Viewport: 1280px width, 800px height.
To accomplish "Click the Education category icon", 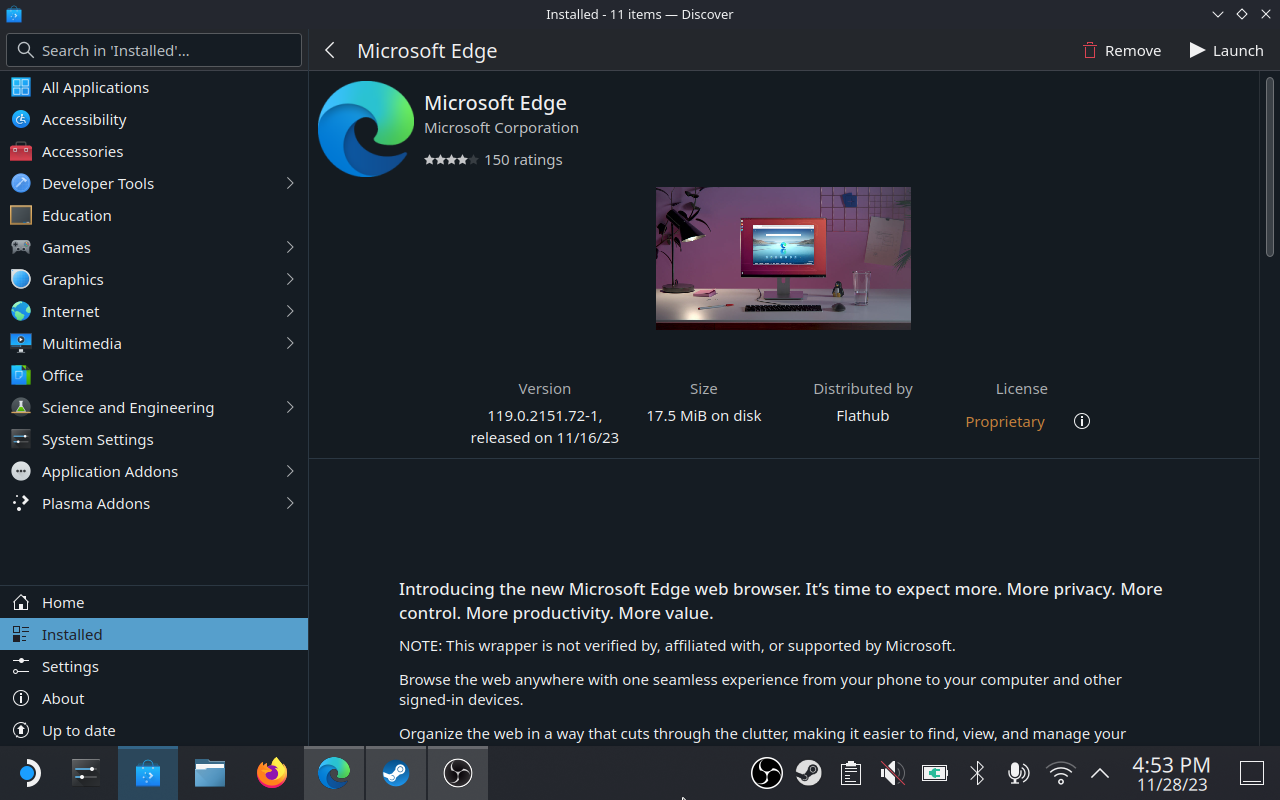I will pyautogui.click(x=21, y=215).
